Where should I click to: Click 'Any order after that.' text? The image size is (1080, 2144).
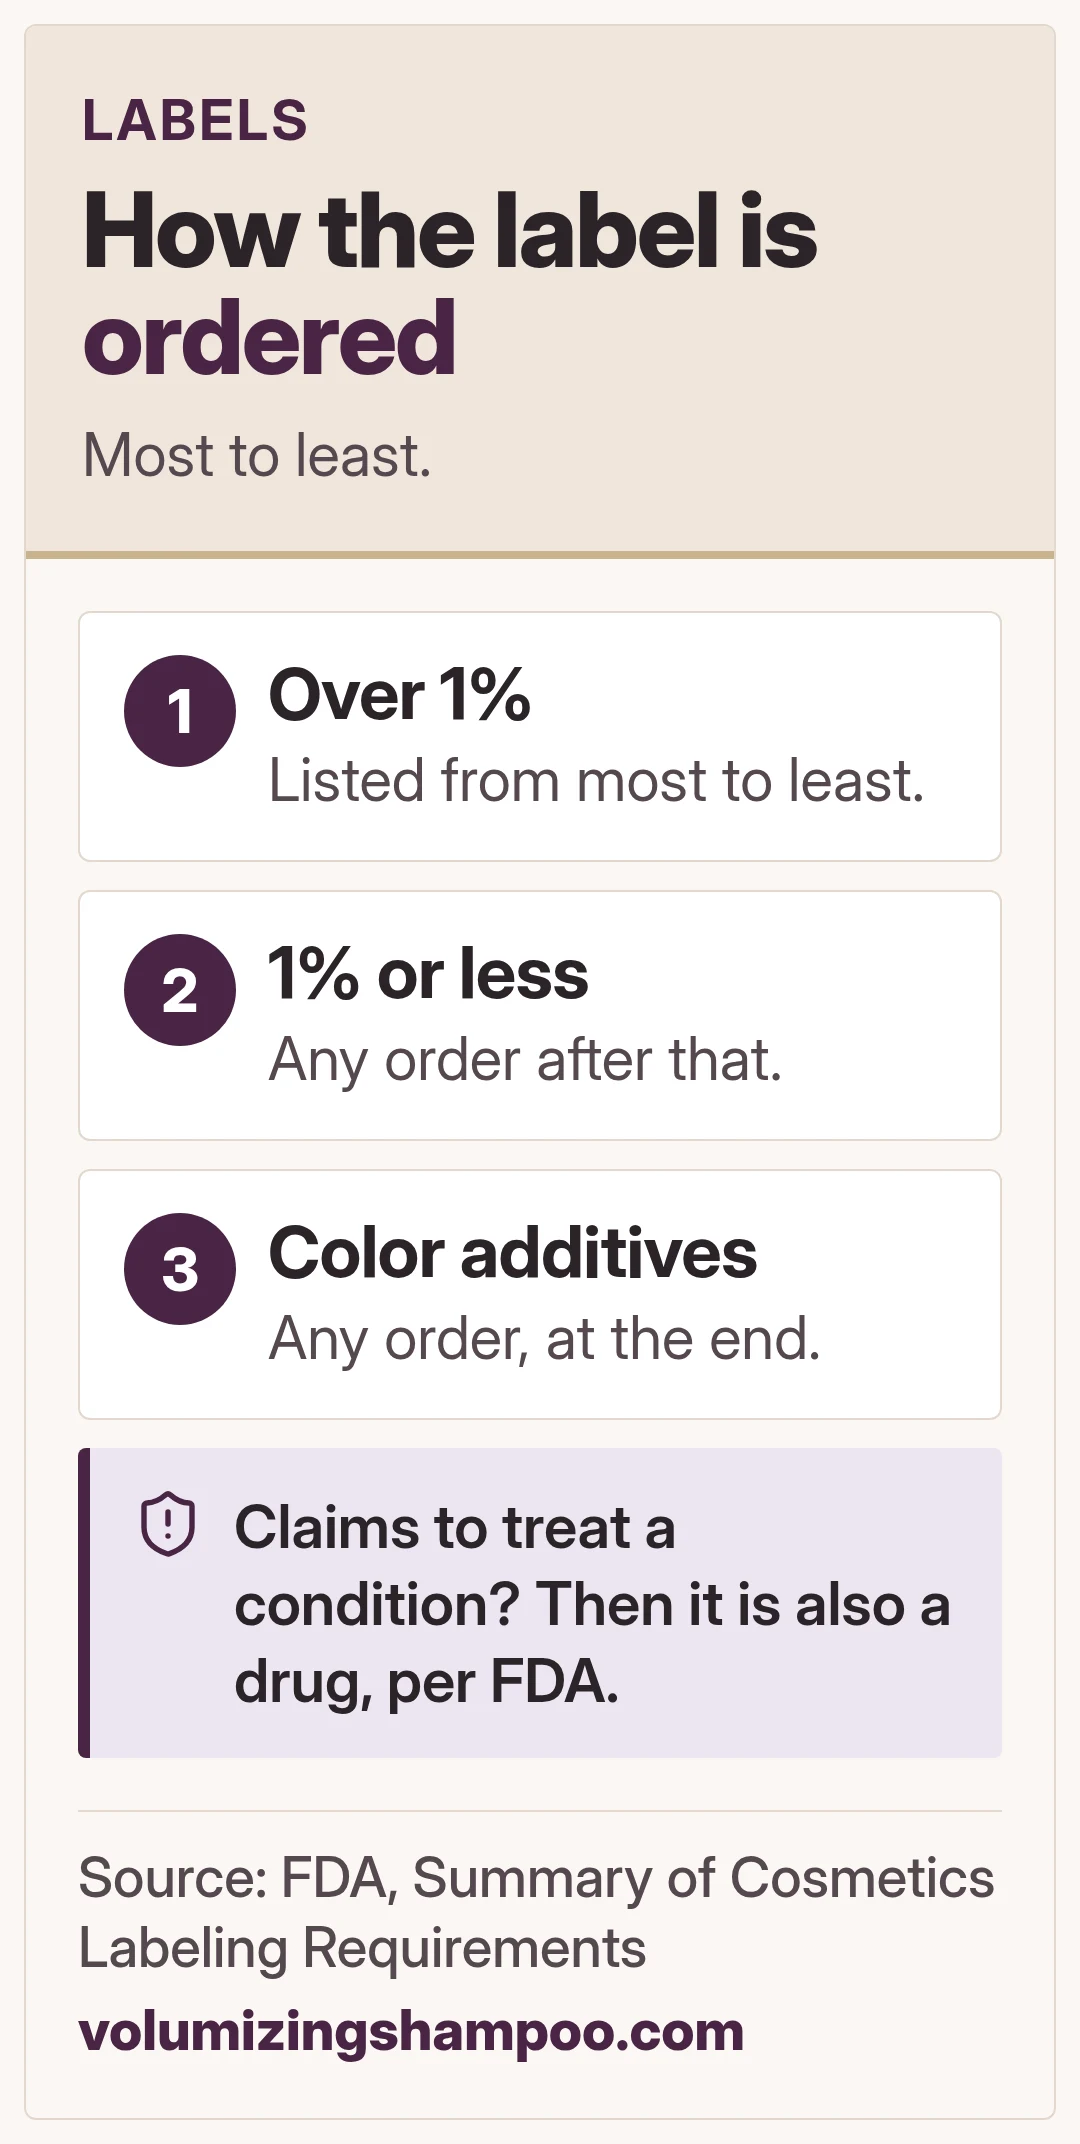(525, 1060)
